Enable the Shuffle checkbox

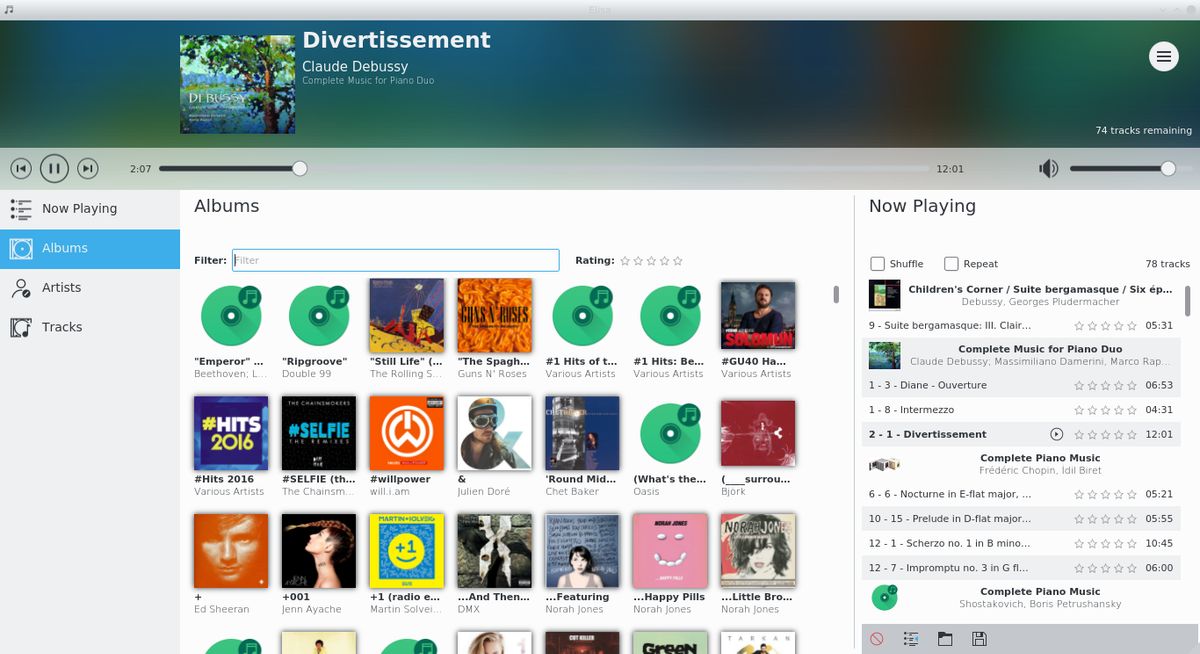coord(875,263)
